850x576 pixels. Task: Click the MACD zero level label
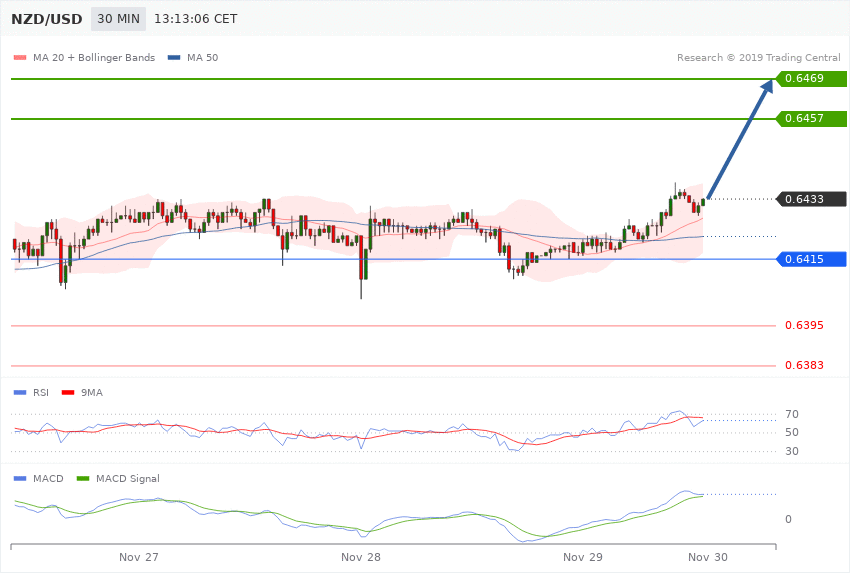tap(788, 519)
